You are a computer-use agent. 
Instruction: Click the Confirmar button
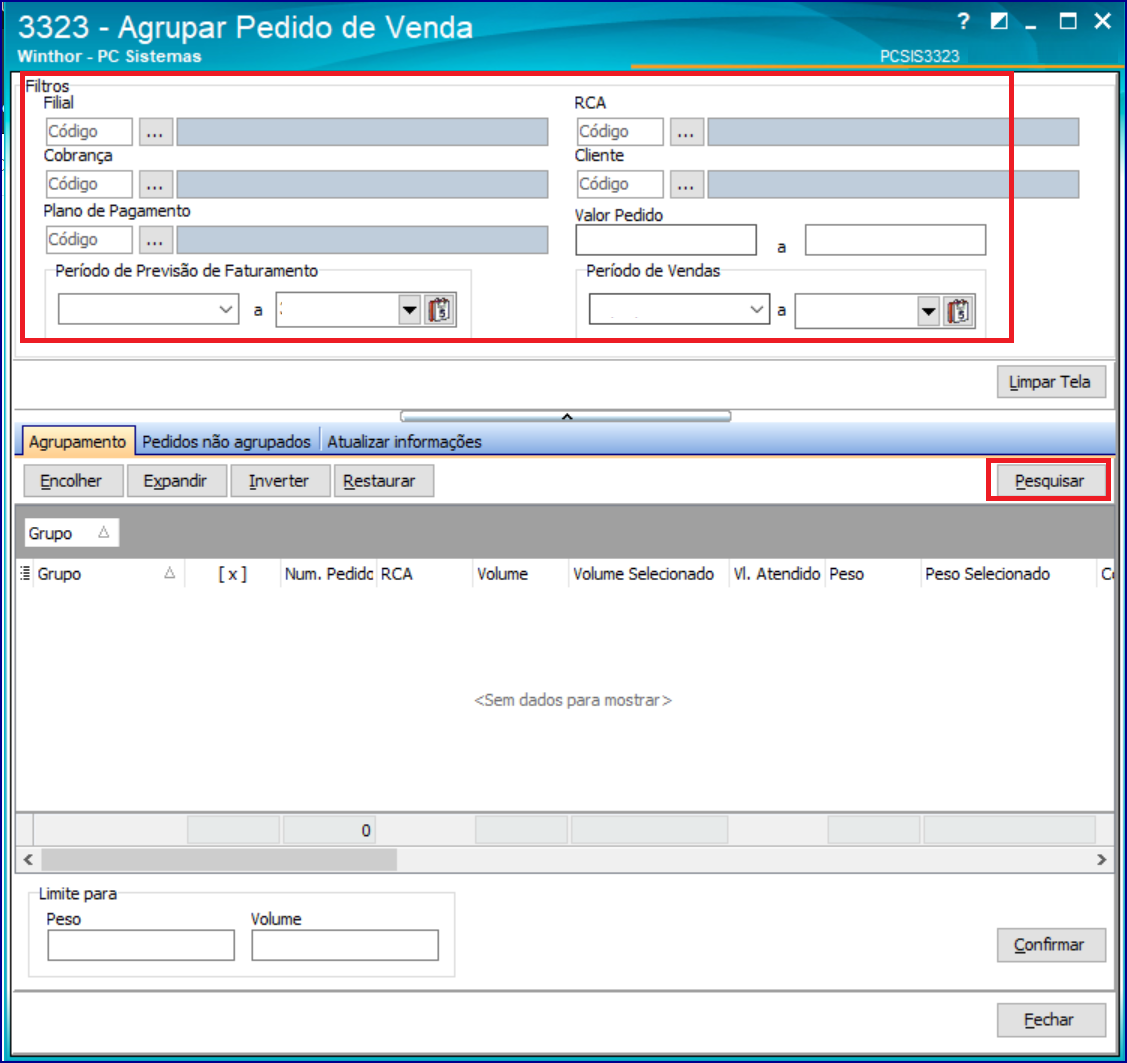(1050, 944)
